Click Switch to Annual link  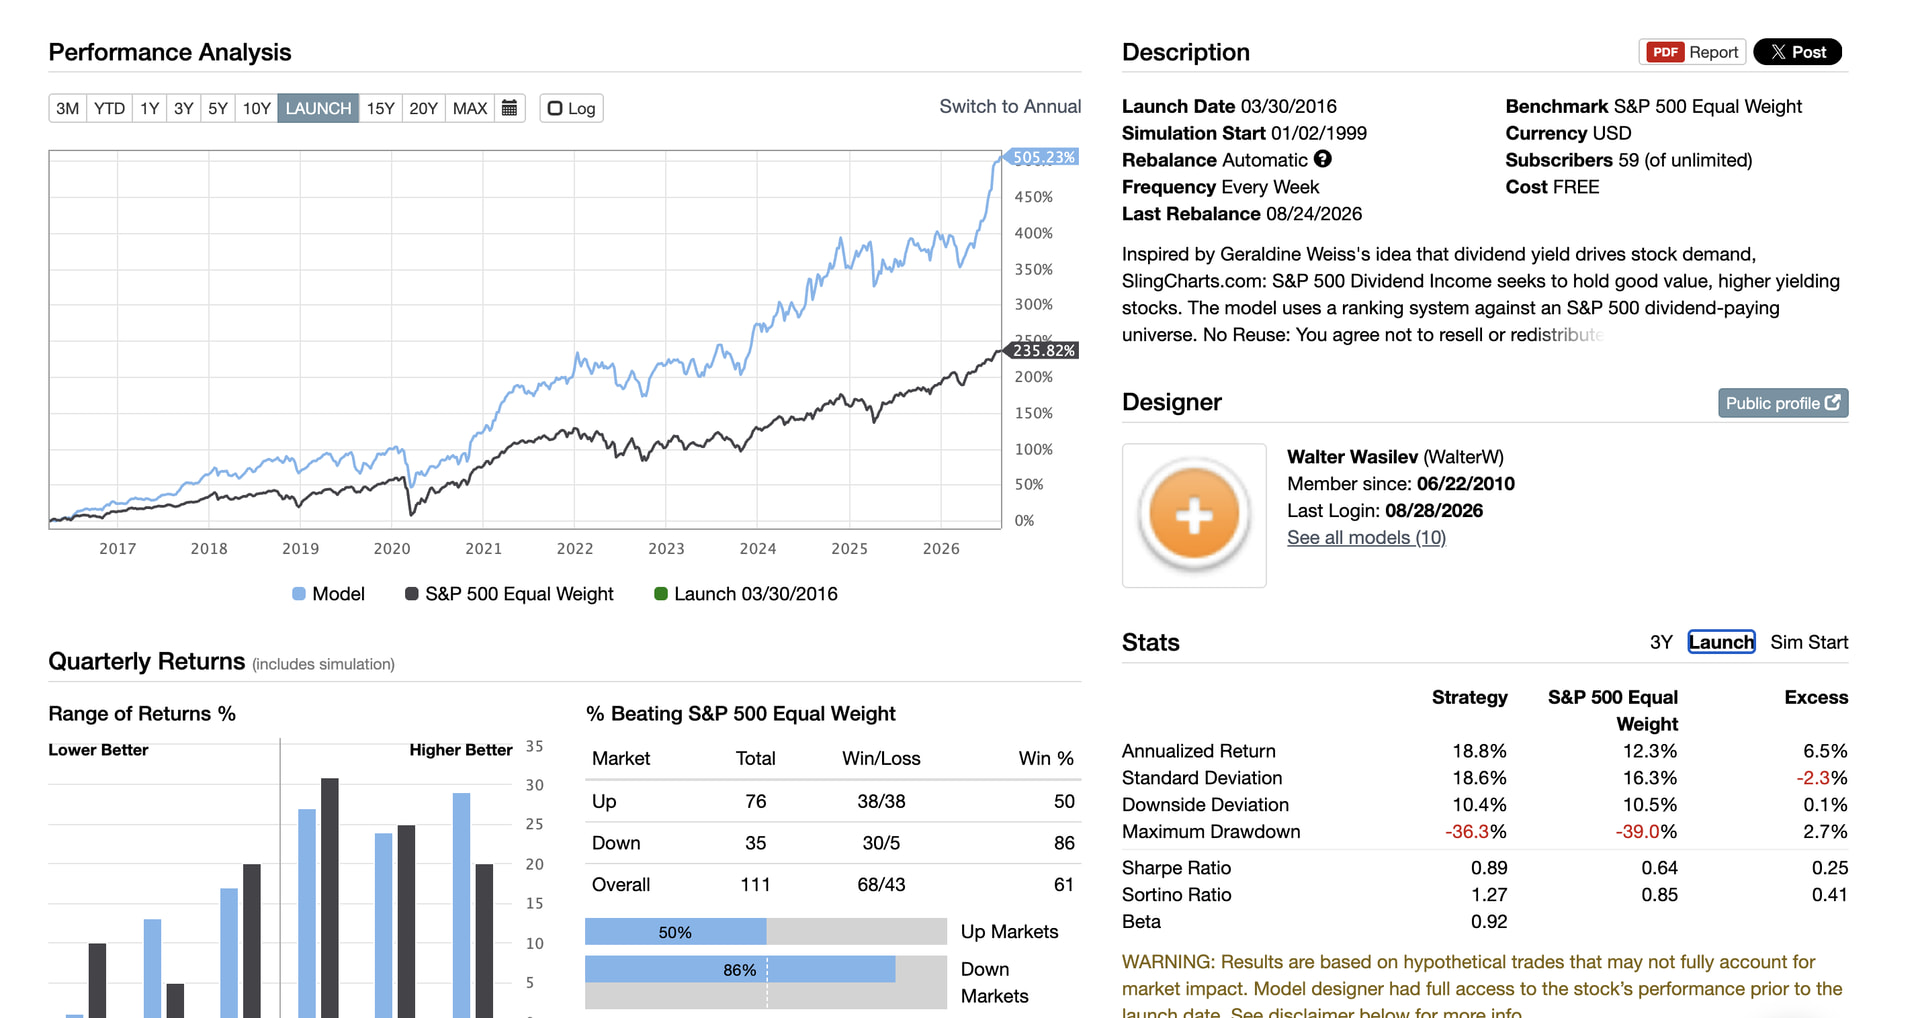point(1010,107)
